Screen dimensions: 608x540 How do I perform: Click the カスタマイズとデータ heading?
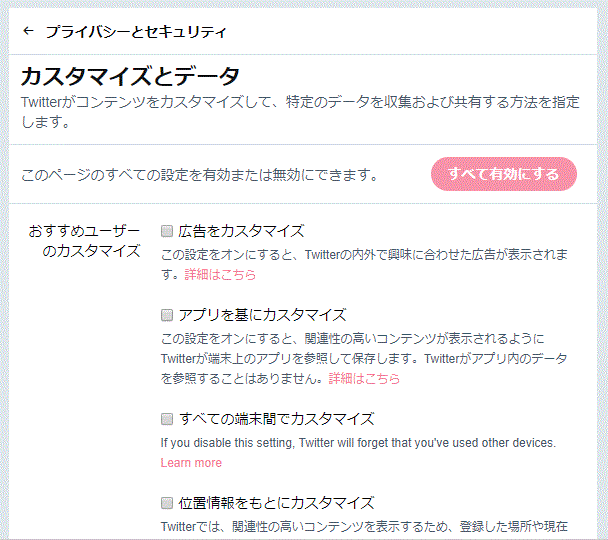pos(130,76)
